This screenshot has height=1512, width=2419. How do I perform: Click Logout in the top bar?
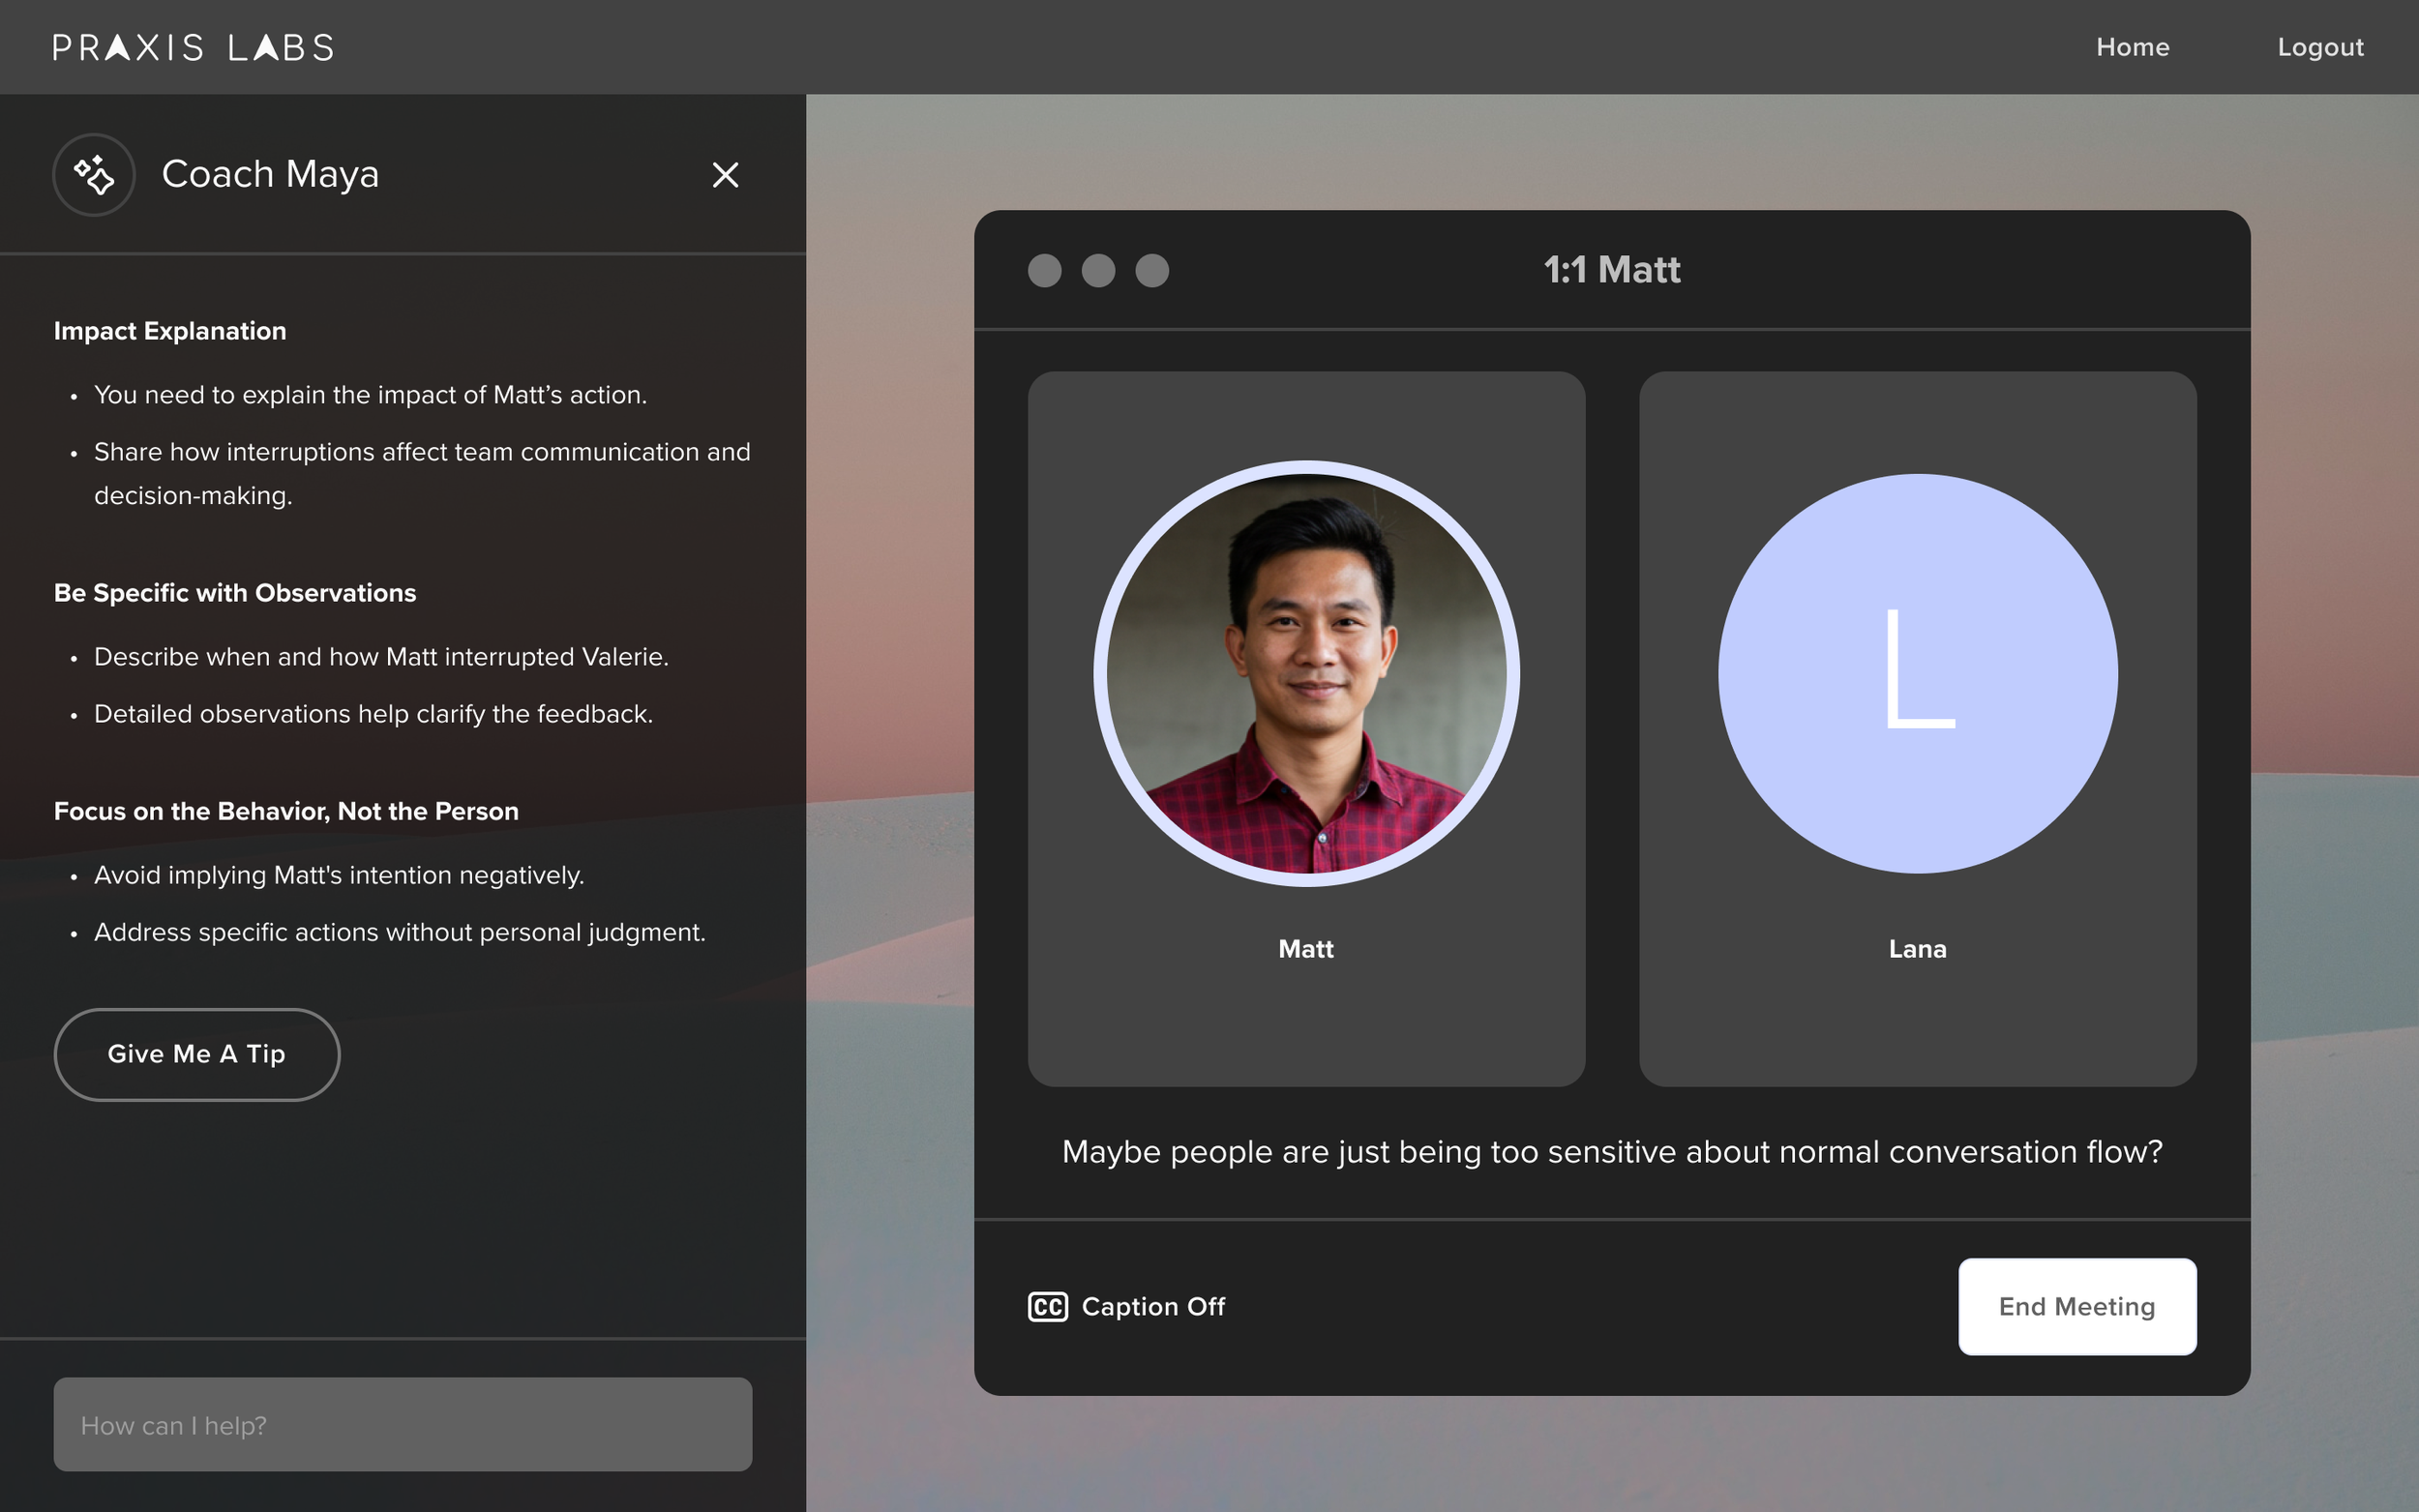click(2320, 47)
